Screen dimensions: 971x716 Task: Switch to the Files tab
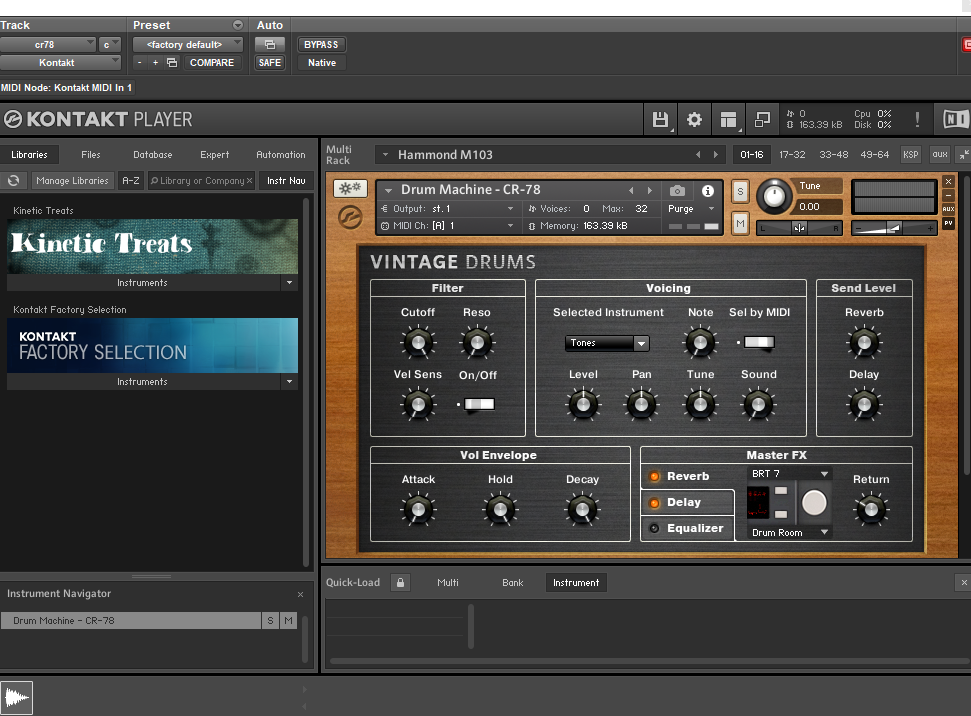[x=90, y=155]
